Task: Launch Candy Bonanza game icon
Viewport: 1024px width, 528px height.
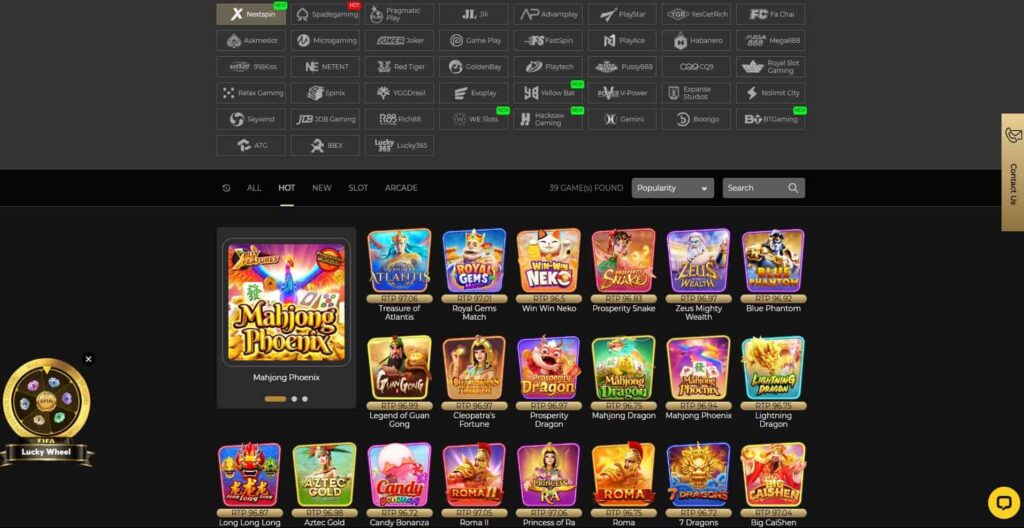Action: (x=399, y=474)
